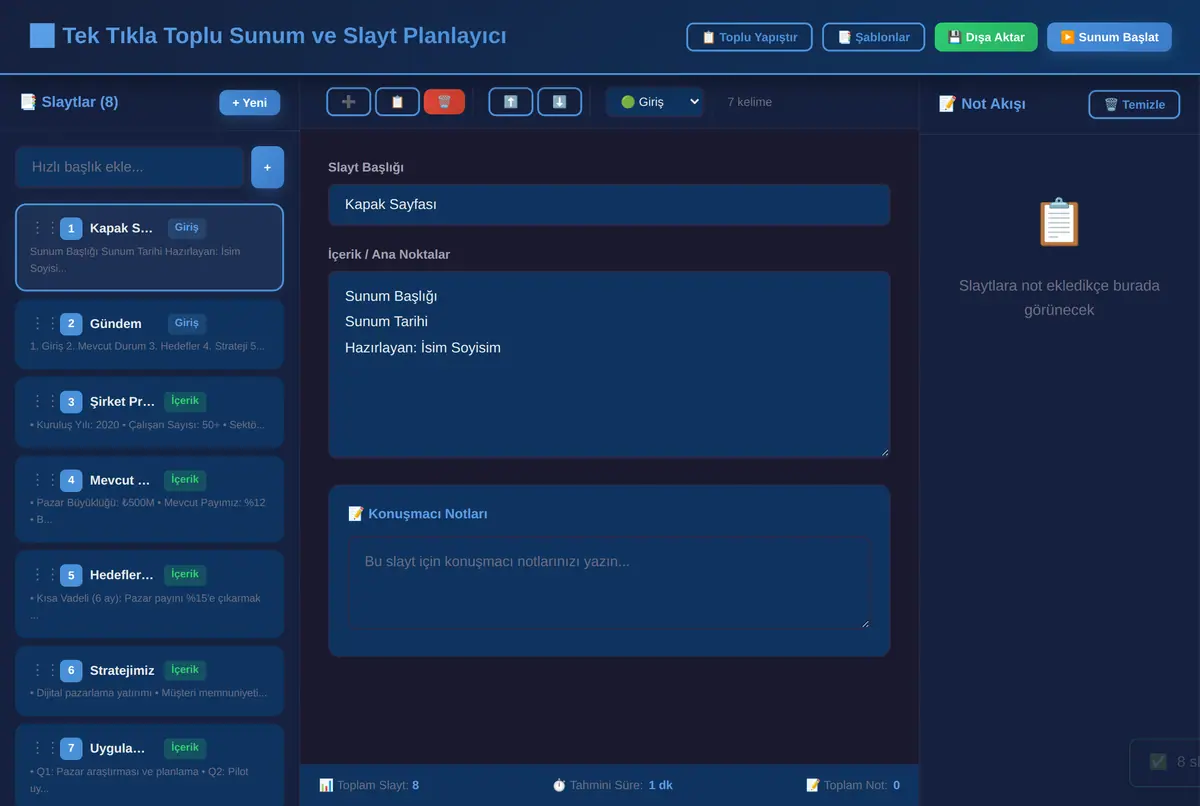Click into the İçerik / Ana Noktalar text area
Viewport: 1200px width, 806px height.
click(609, 365)
